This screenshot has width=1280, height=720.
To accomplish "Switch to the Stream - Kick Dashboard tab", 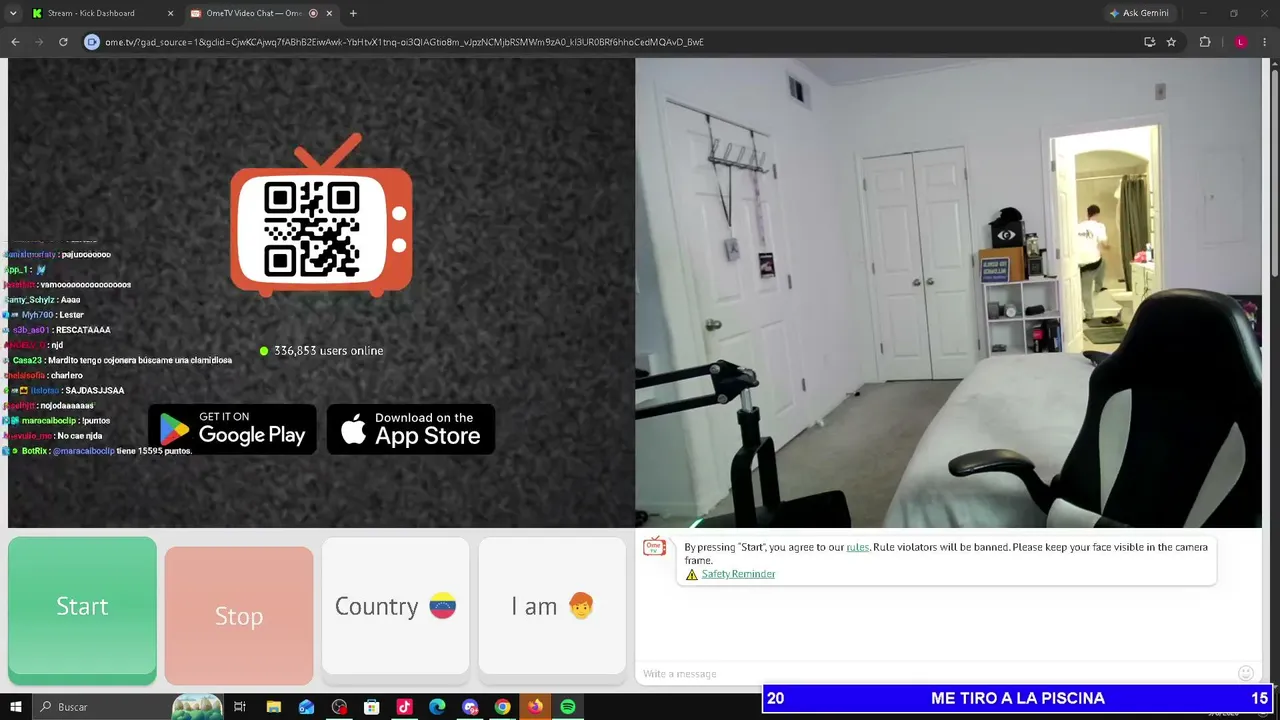I will coord(98,13).
